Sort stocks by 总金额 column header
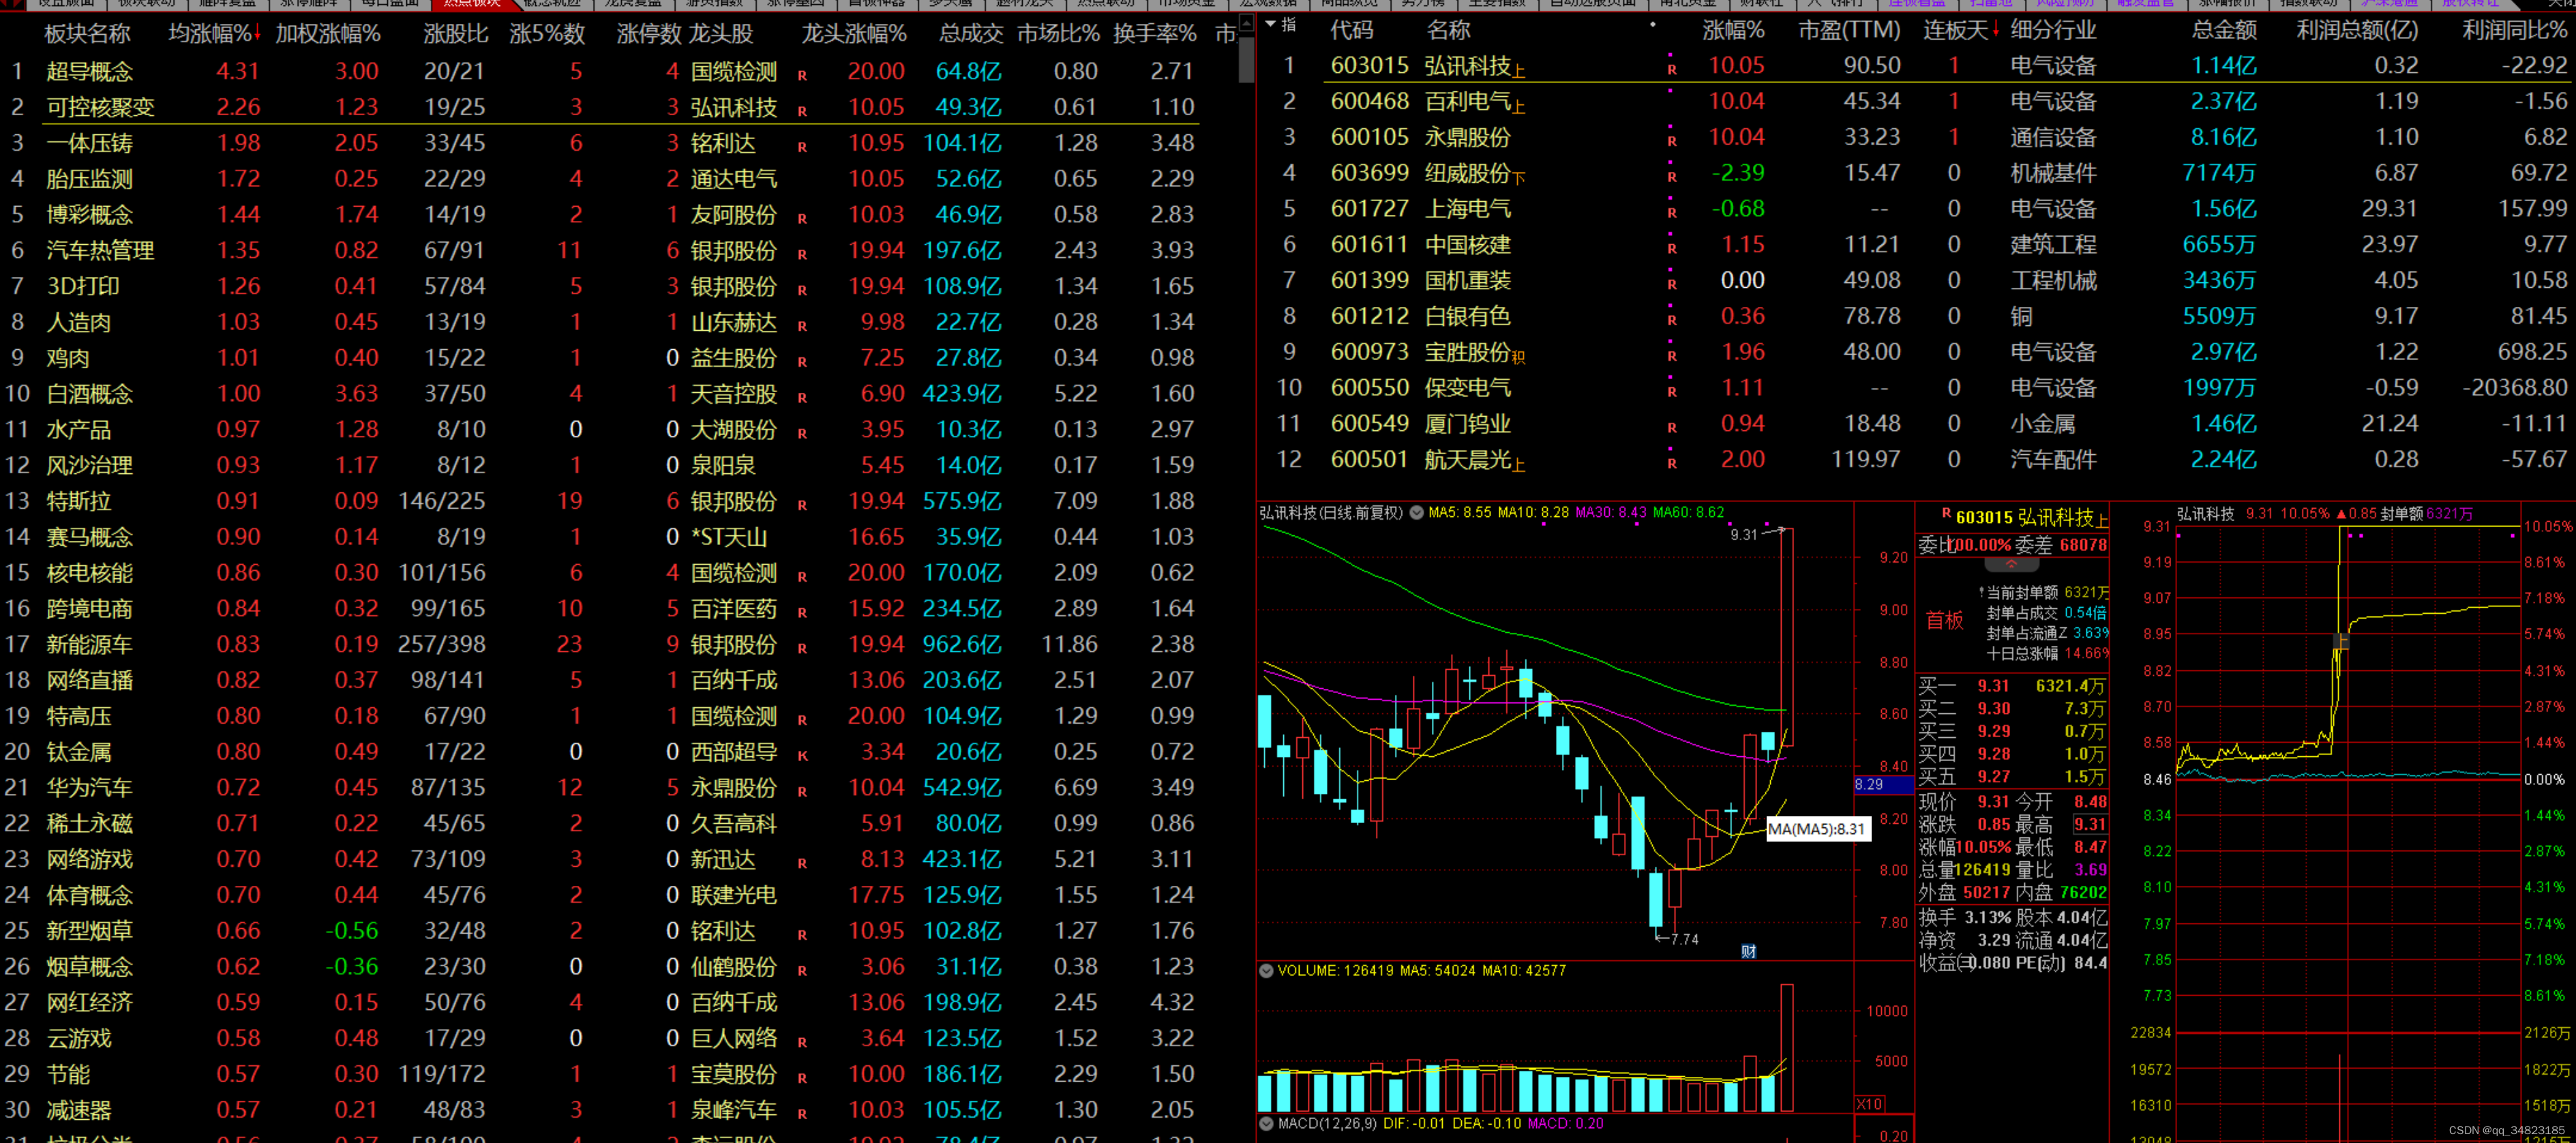 (2223, 30)
